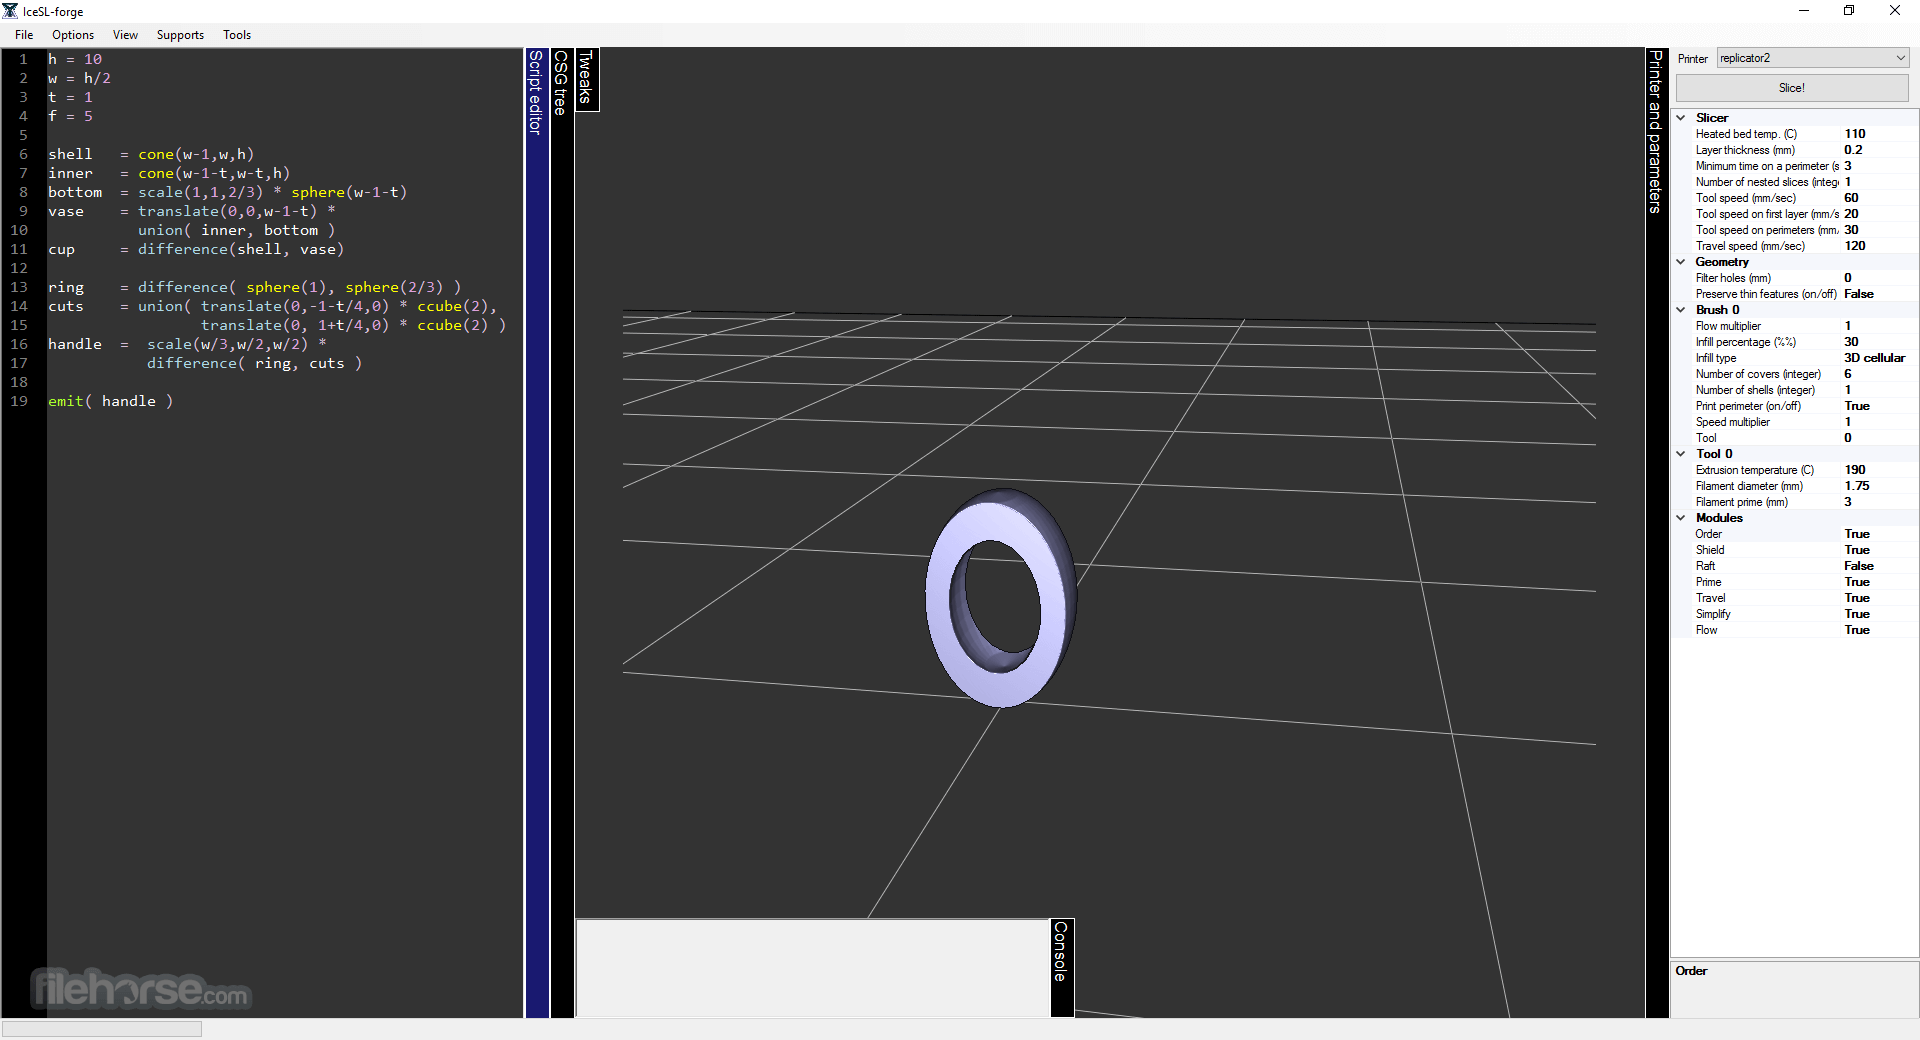Toggle the Travel module value True
This screenshot has height=1040, width=1920.
point(1857,598)
